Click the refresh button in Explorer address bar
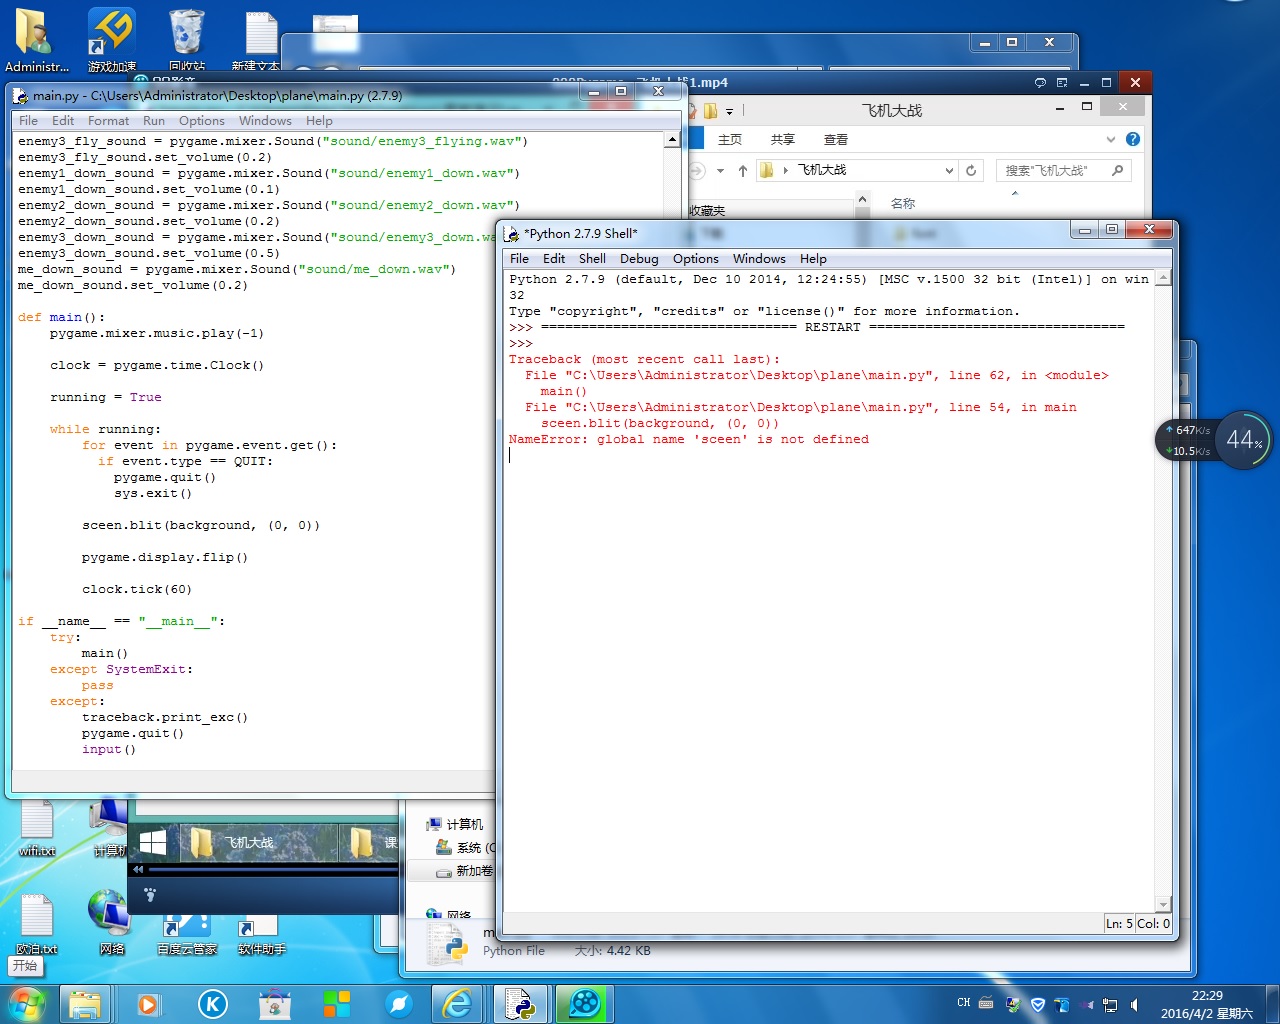The image size is (1280, 1024). coord(971,171)
